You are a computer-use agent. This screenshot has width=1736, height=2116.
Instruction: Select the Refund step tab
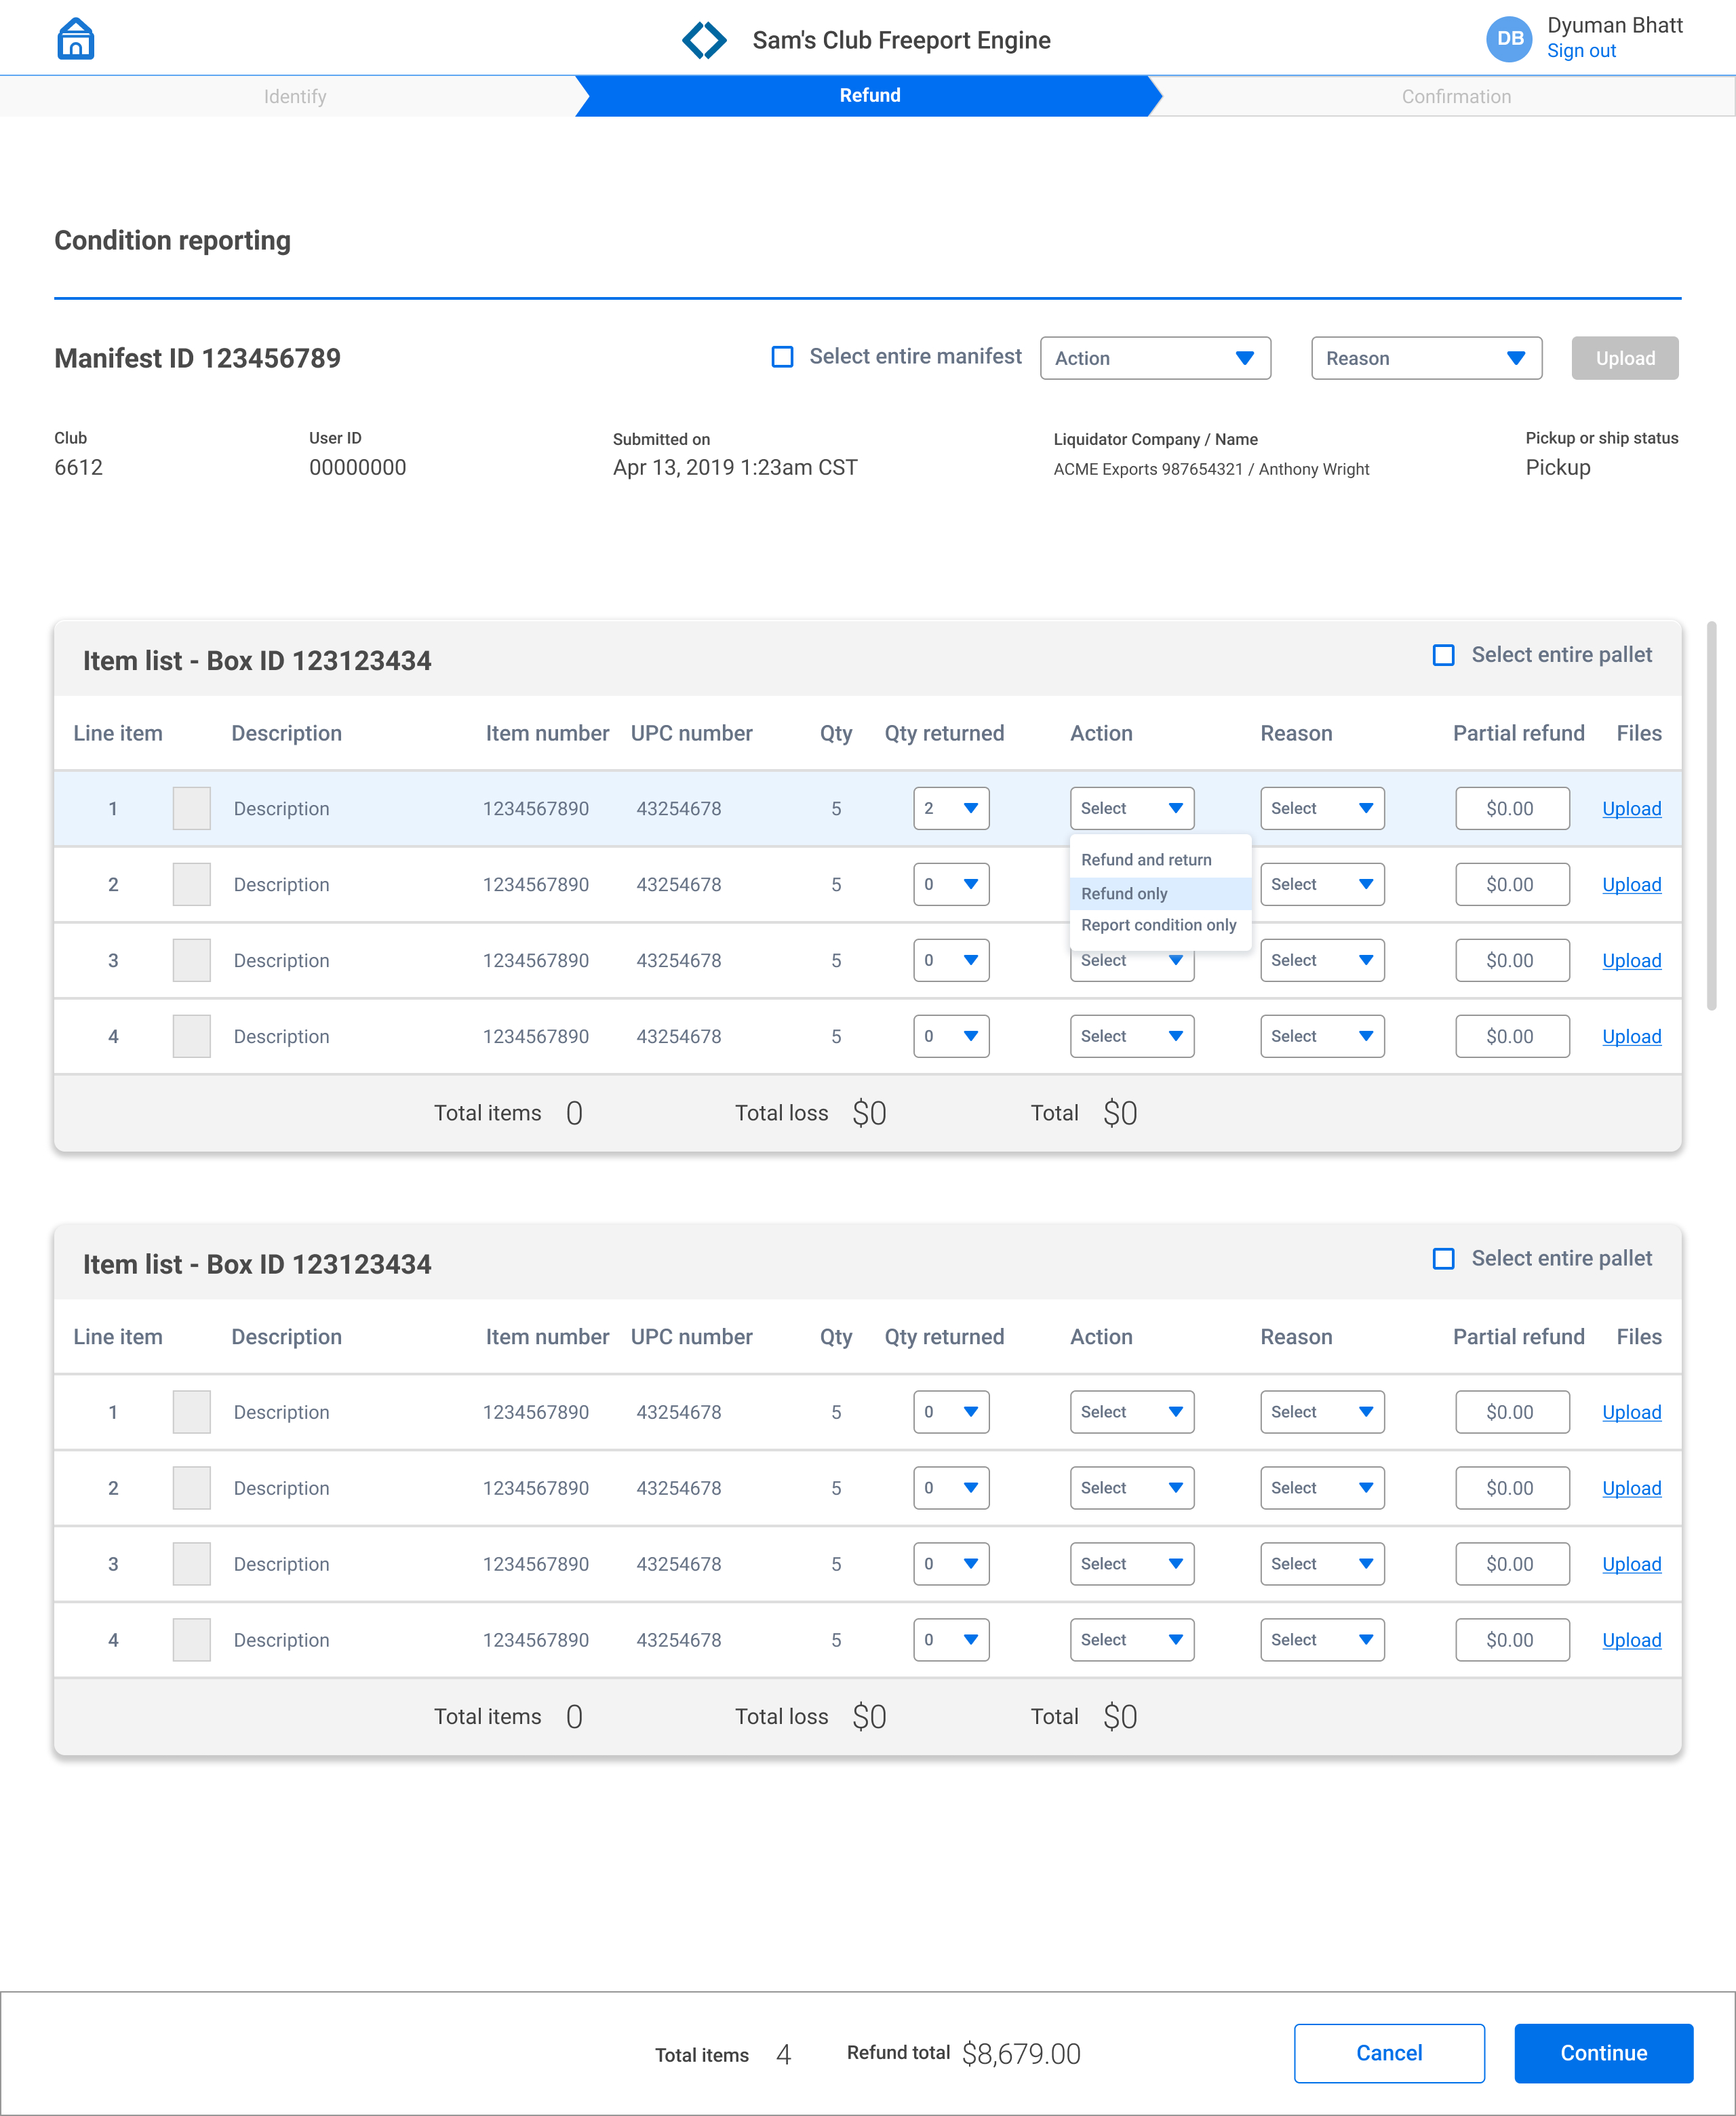tap(869, 95)
